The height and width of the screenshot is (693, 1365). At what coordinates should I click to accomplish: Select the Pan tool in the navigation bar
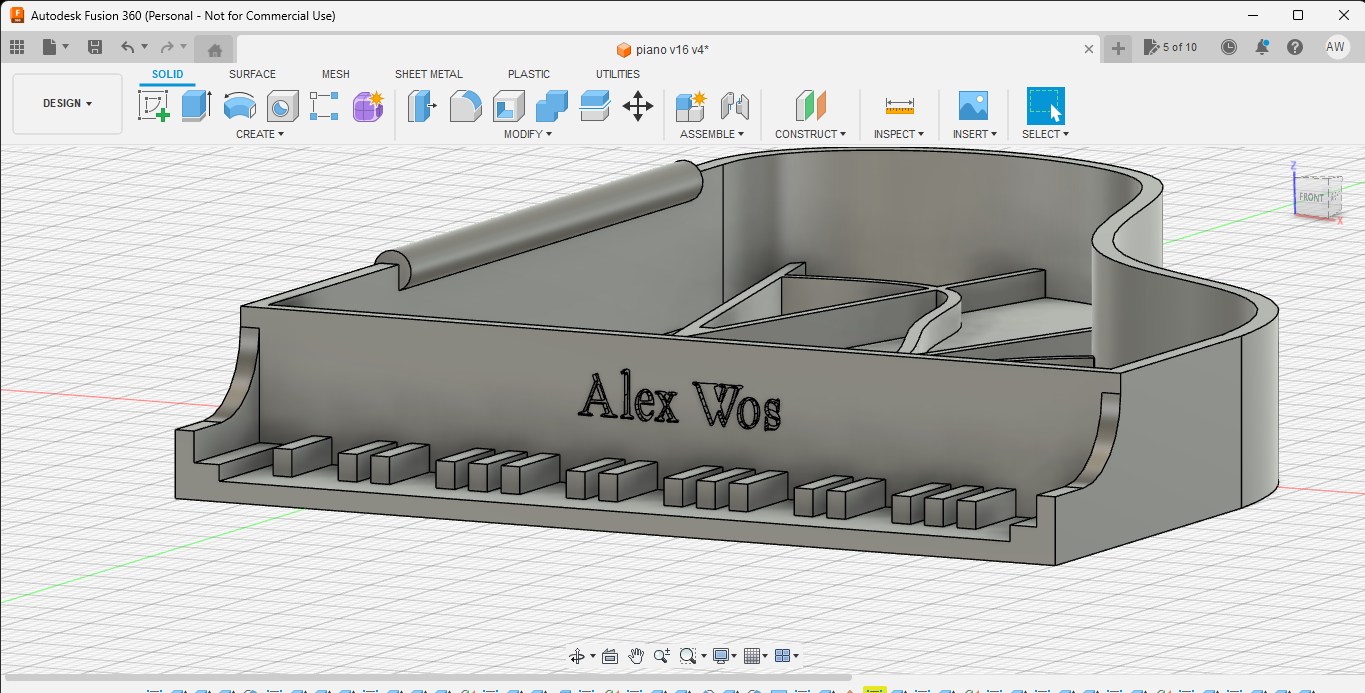tap(636, 655)
